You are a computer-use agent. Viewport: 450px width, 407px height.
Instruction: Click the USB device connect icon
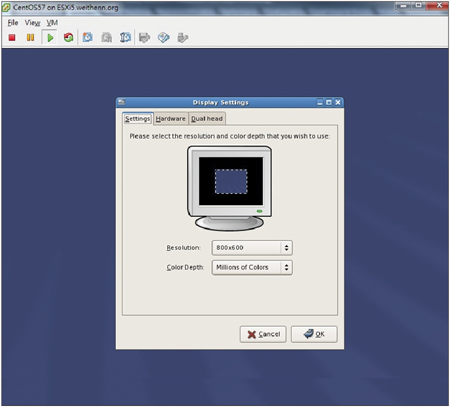[183, 37]
